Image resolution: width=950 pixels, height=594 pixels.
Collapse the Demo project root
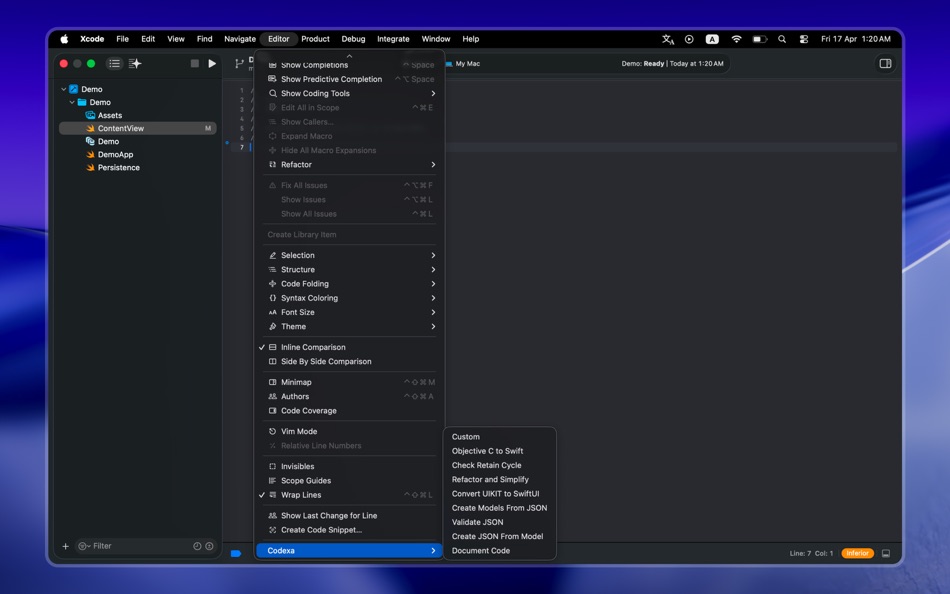pos(64,89)
